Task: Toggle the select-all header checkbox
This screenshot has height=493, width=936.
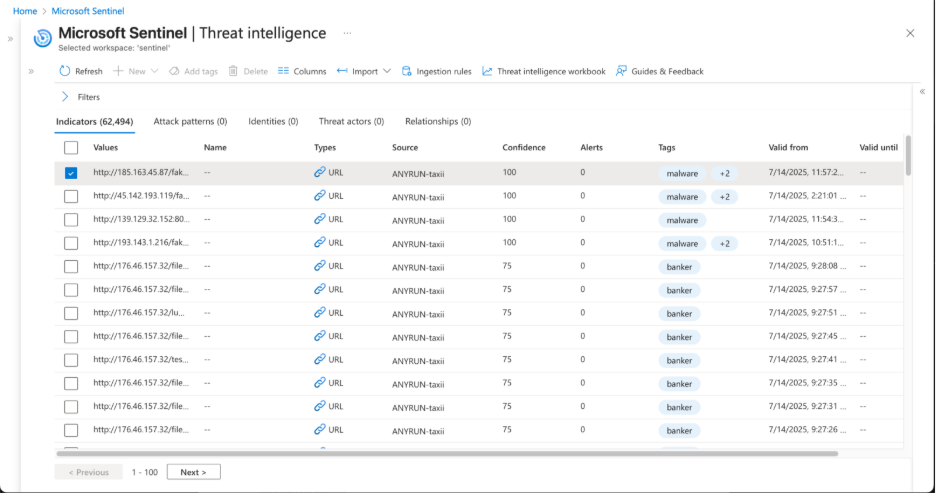Action: tap(71, 148)
